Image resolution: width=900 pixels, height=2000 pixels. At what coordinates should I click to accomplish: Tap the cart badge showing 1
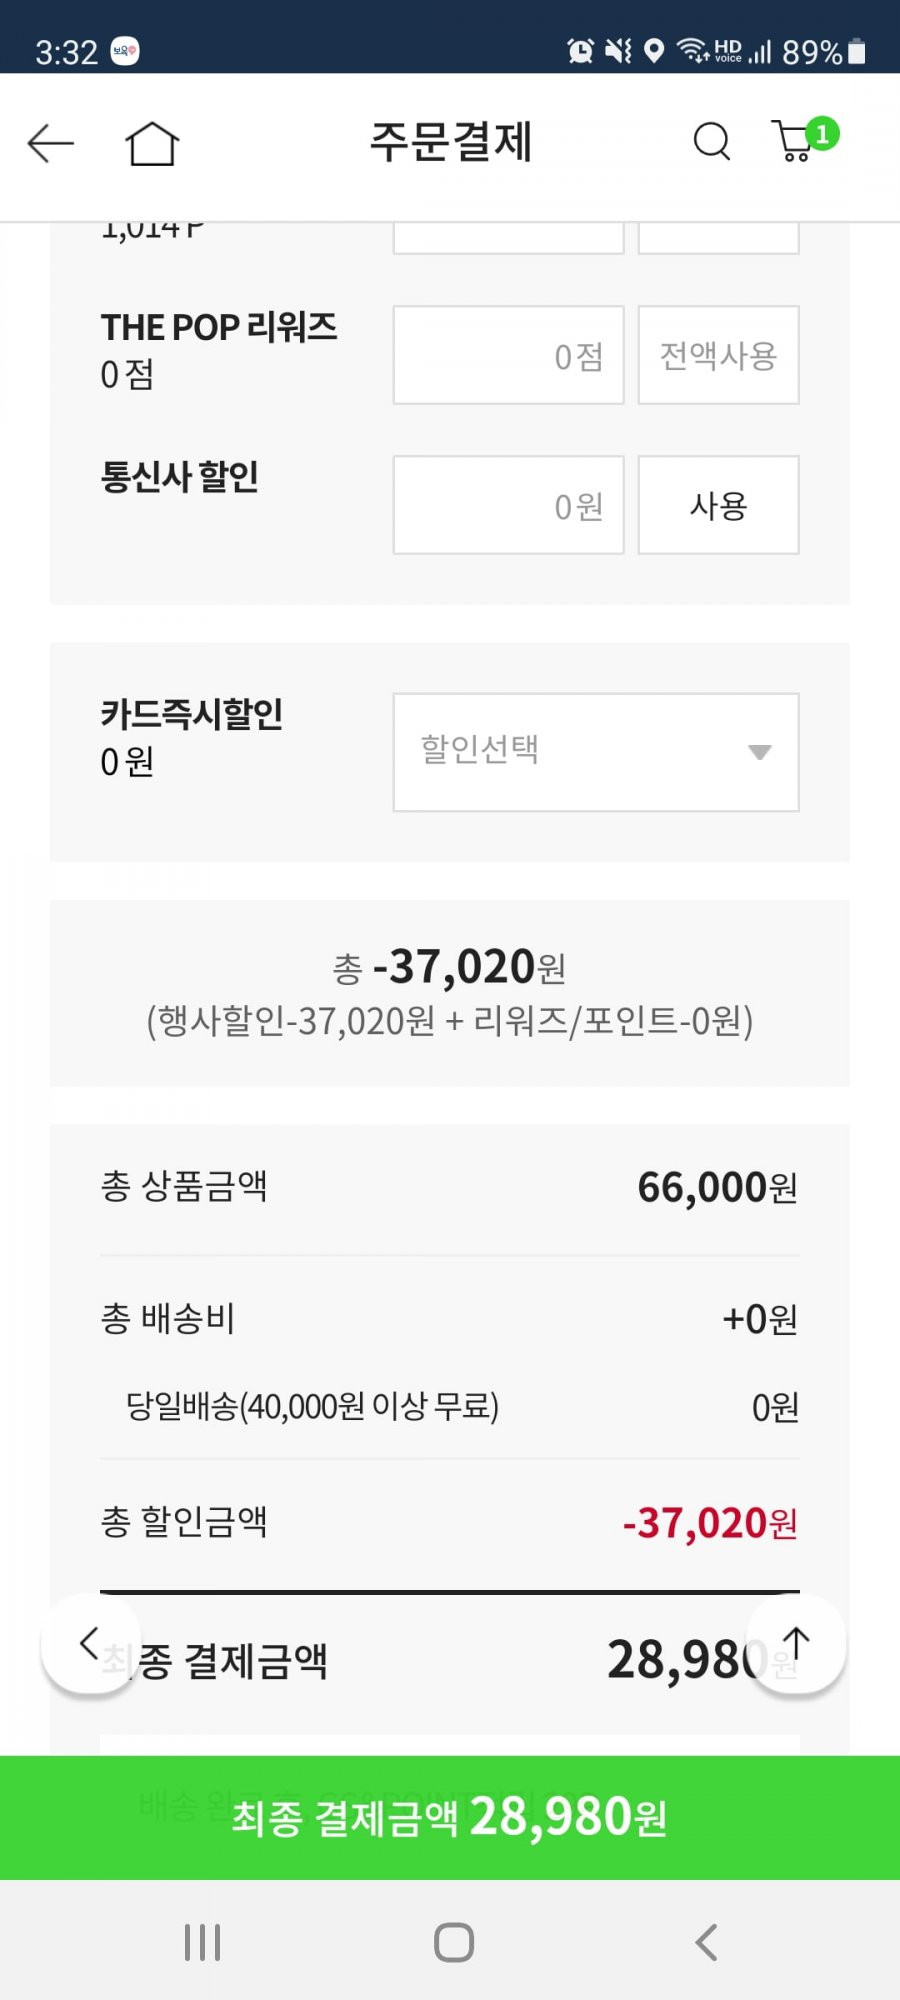[x=822, y=134]
